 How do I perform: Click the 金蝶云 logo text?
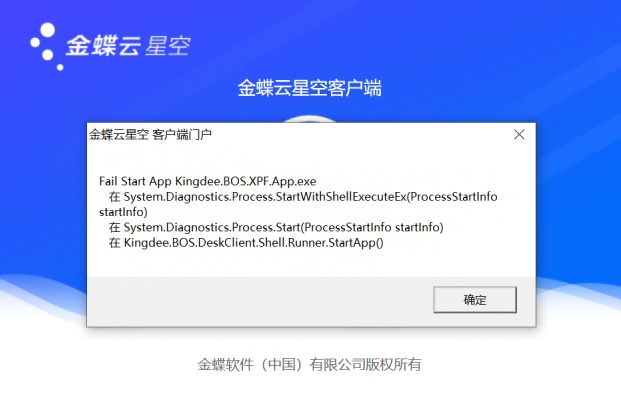pos(103,46)
